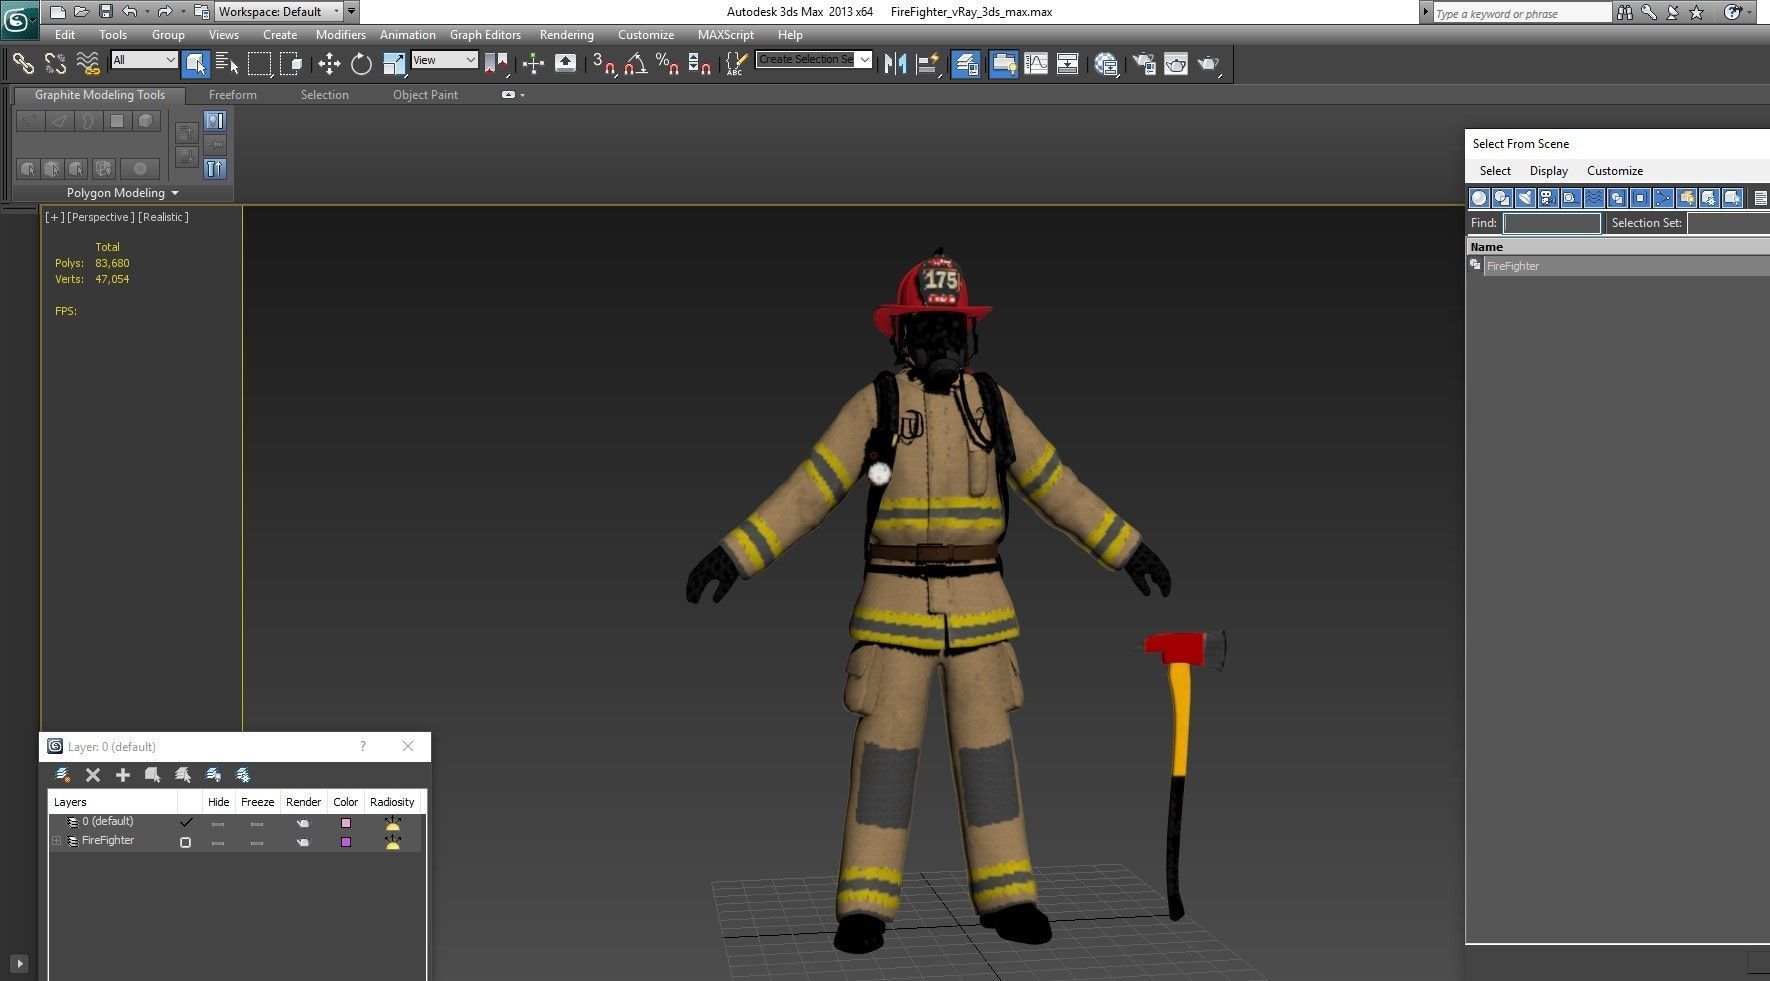Toggle the Manage Layers dialog button
This screenshot has height=981, width=1770.
(x=966, y=63)
